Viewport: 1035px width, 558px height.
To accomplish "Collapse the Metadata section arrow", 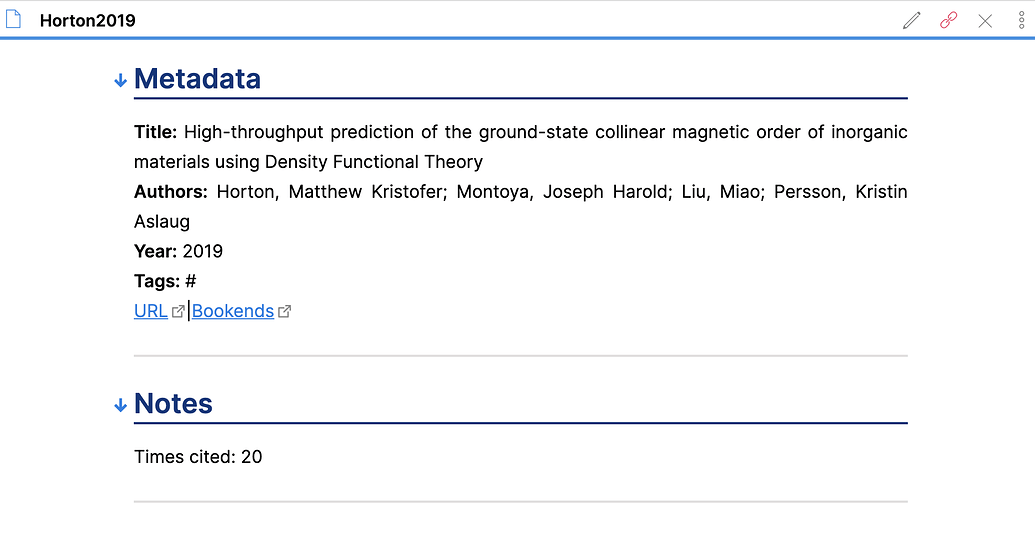I will point(120,80).
